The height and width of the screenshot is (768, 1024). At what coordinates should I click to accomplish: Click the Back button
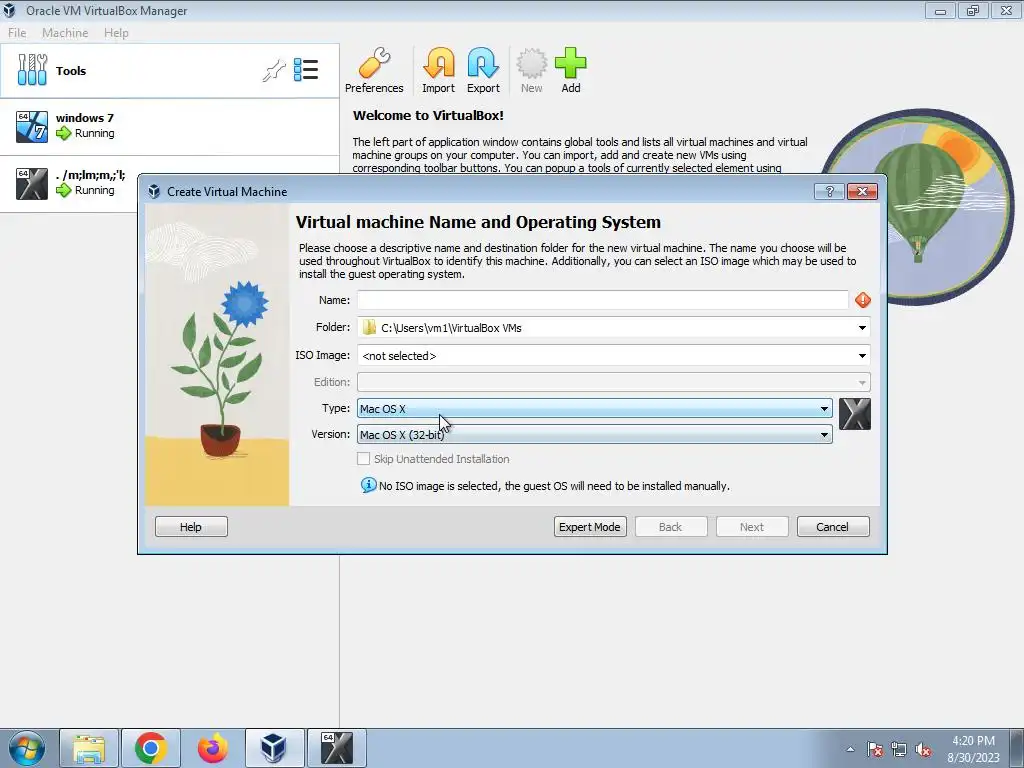(x=671, y=527)
